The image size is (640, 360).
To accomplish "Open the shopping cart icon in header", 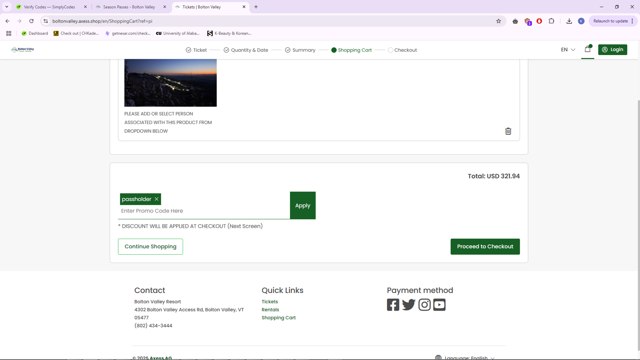I will point(588,49).
